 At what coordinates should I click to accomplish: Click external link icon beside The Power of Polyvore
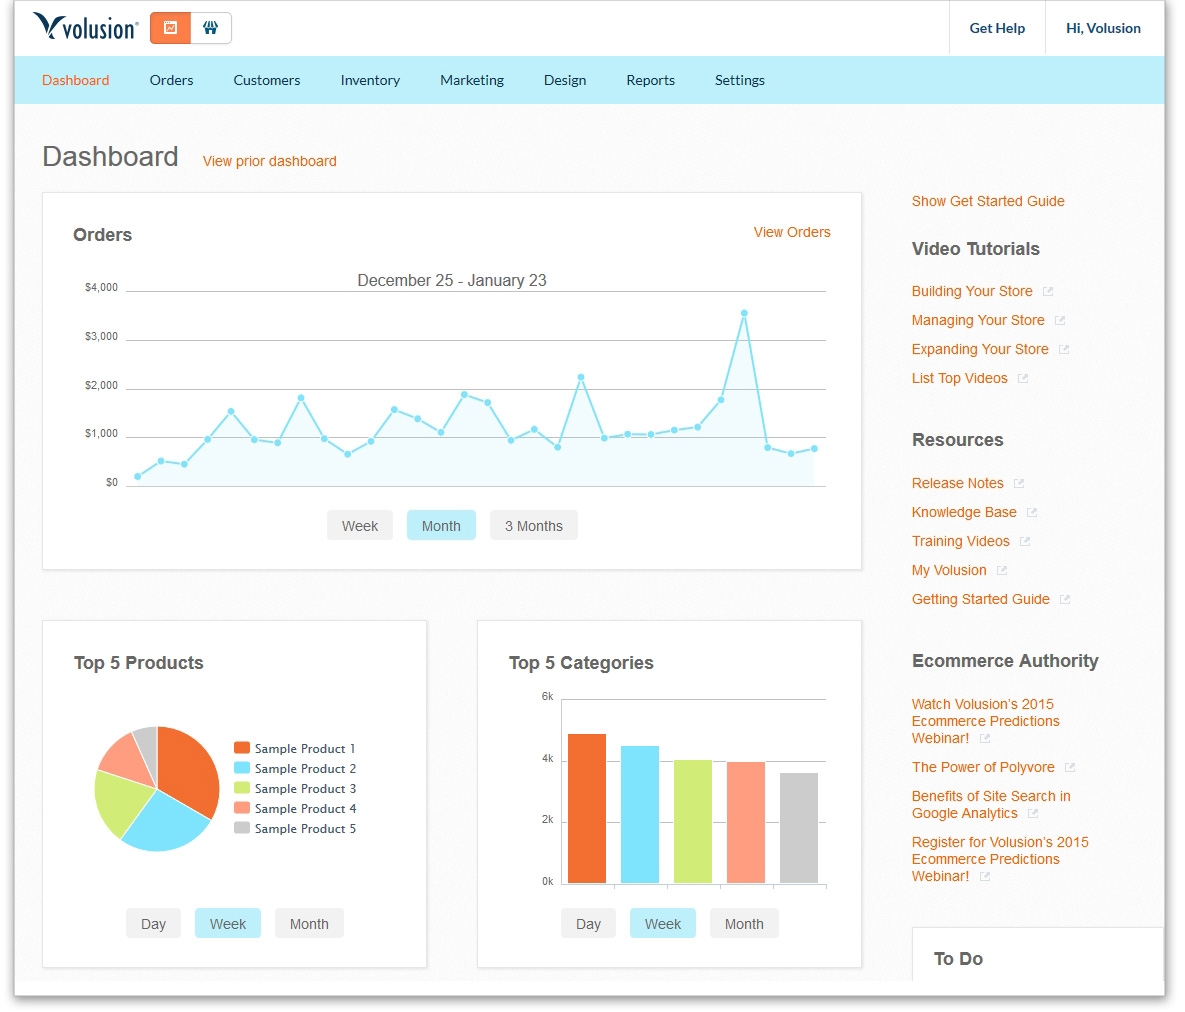click(x=1069, y=768)
